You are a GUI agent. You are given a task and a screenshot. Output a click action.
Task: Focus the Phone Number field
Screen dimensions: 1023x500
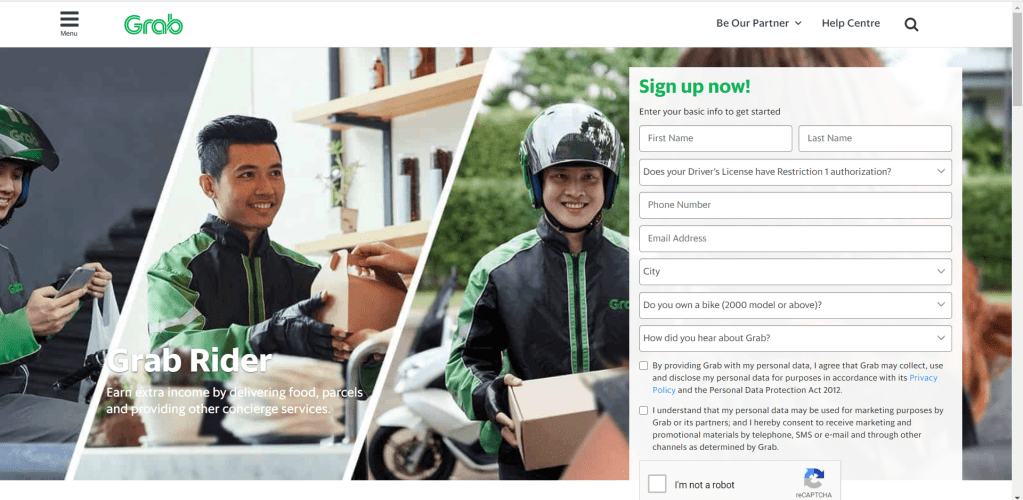coord(795,205)
